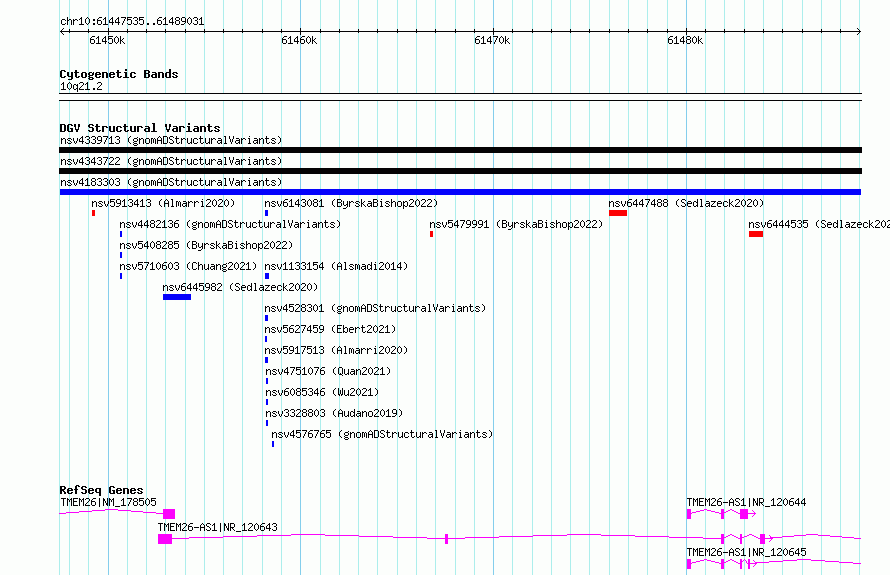Select nsv4482136 (gnomADStructuralVariants) label
Viewport: 890px width, 575px height.
(230, 224)
